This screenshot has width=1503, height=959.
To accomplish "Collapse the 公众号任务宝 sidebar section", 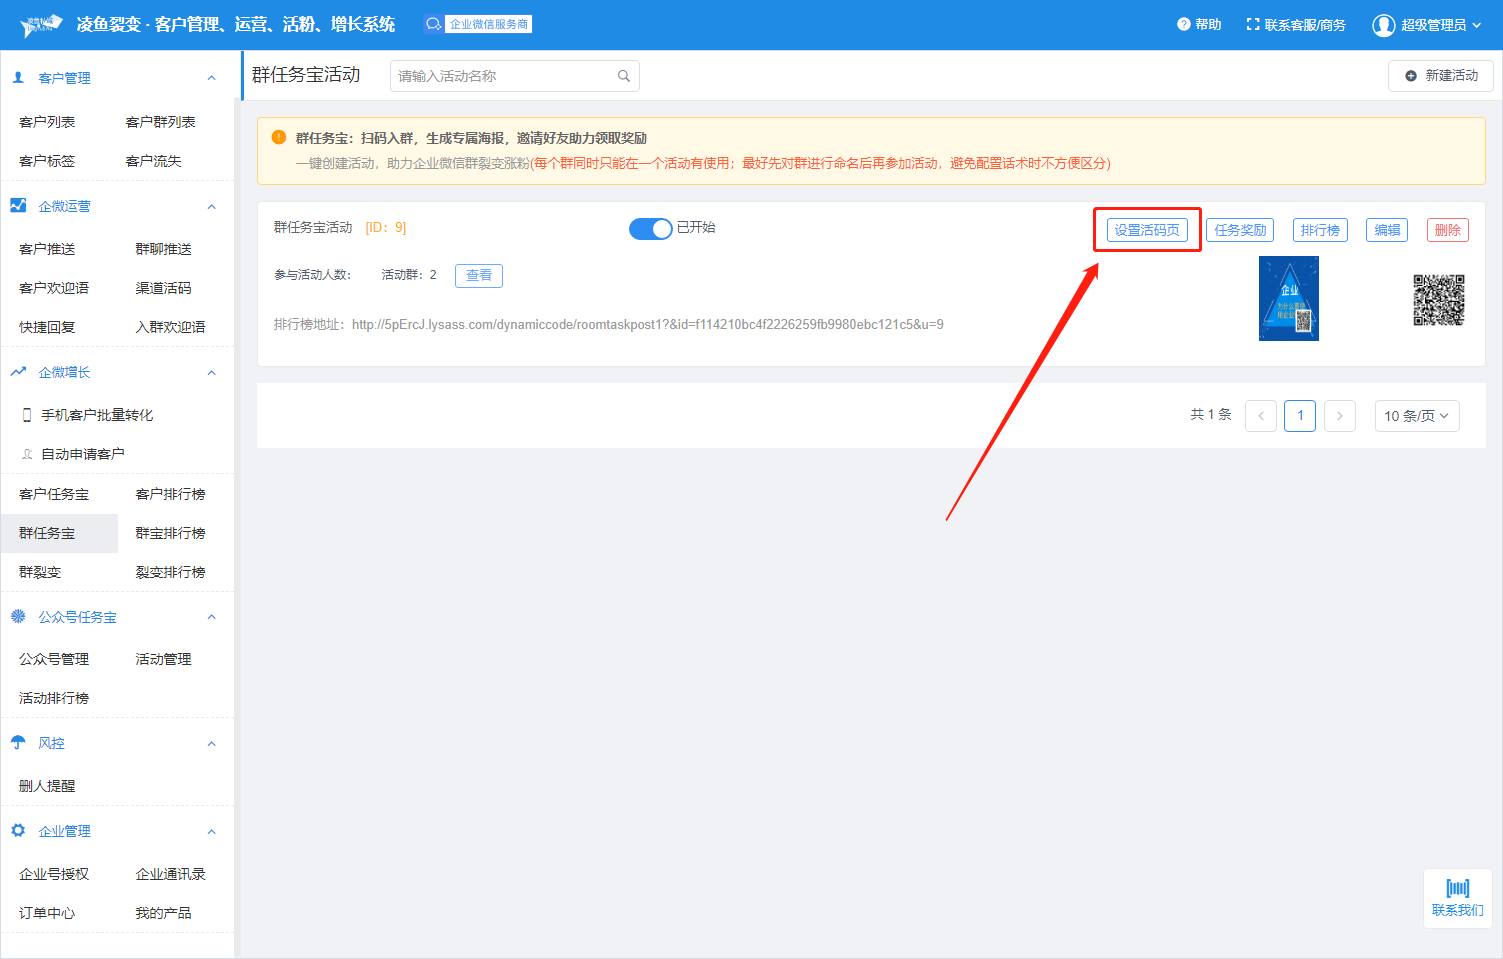I will click(x=211, y=617).
